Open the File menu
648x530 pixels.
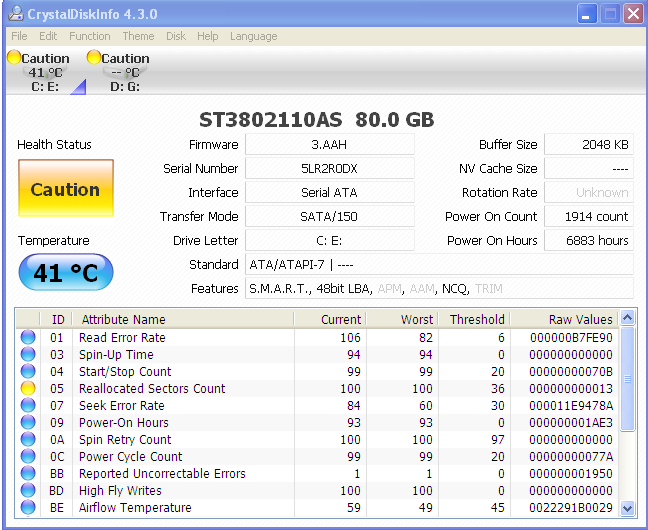click(19, 36)
